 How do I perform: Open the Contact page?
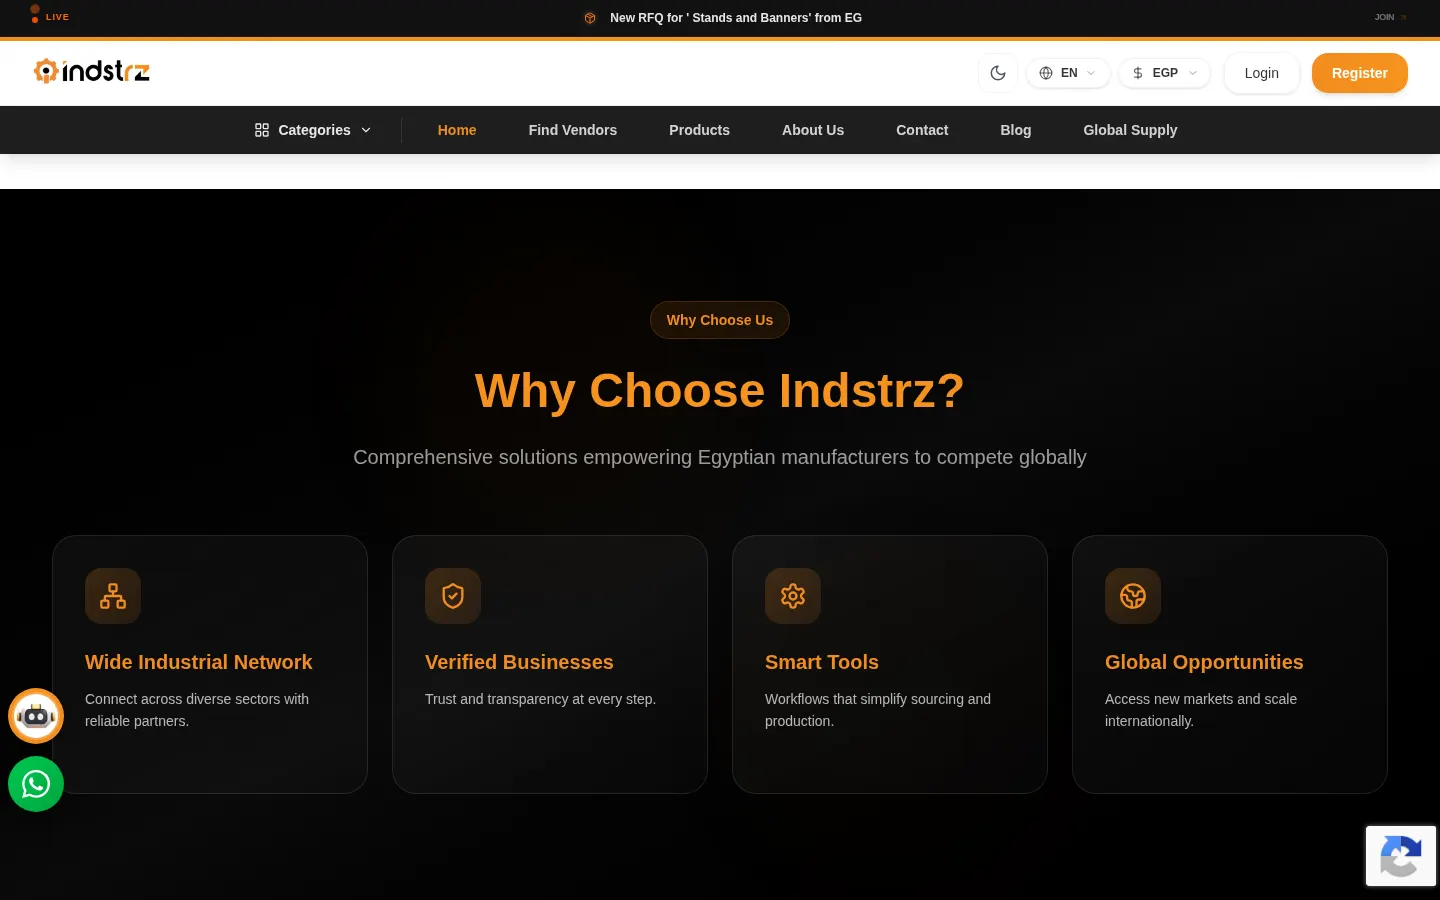[x=922, y=130]
